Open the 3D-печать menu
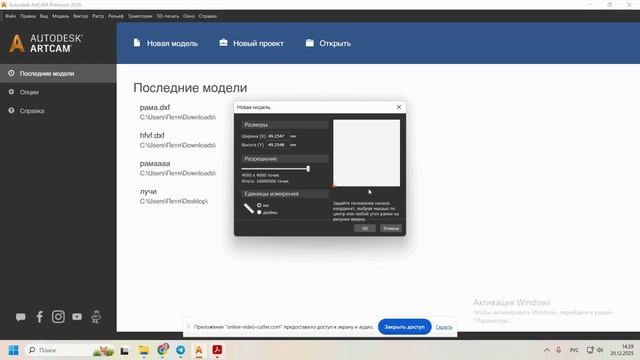 [x=167, y=16]
